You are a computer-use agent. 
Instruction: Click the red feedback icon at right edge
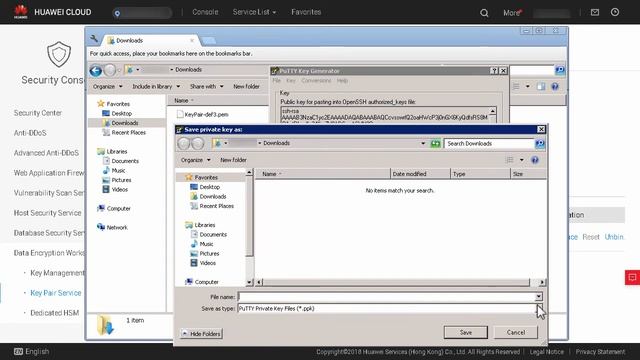click(632, 278)
